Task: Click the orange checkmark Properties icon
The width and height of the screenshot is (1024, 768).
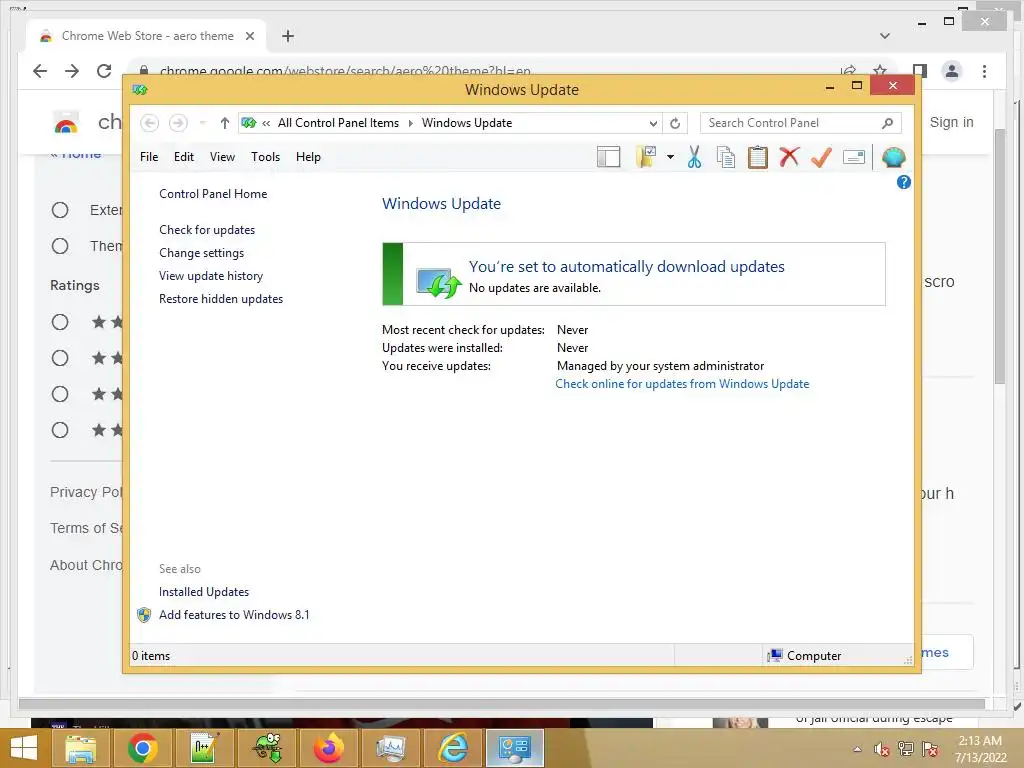Action: 822,157
